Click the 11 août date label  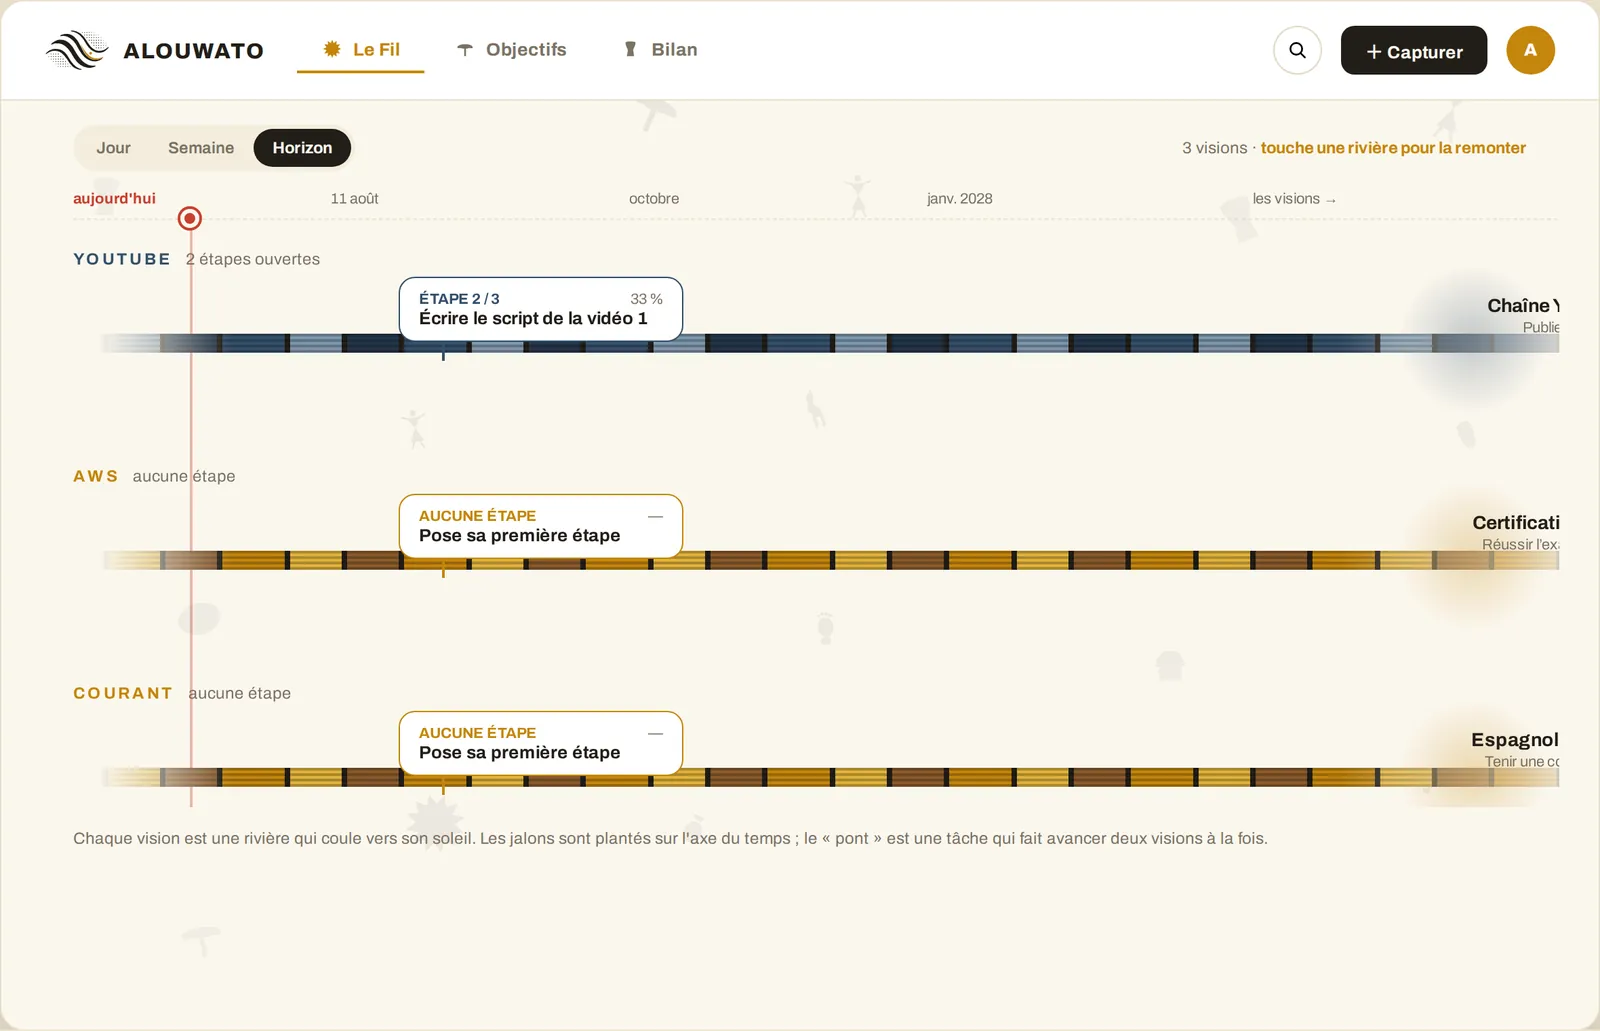[355, 199]
